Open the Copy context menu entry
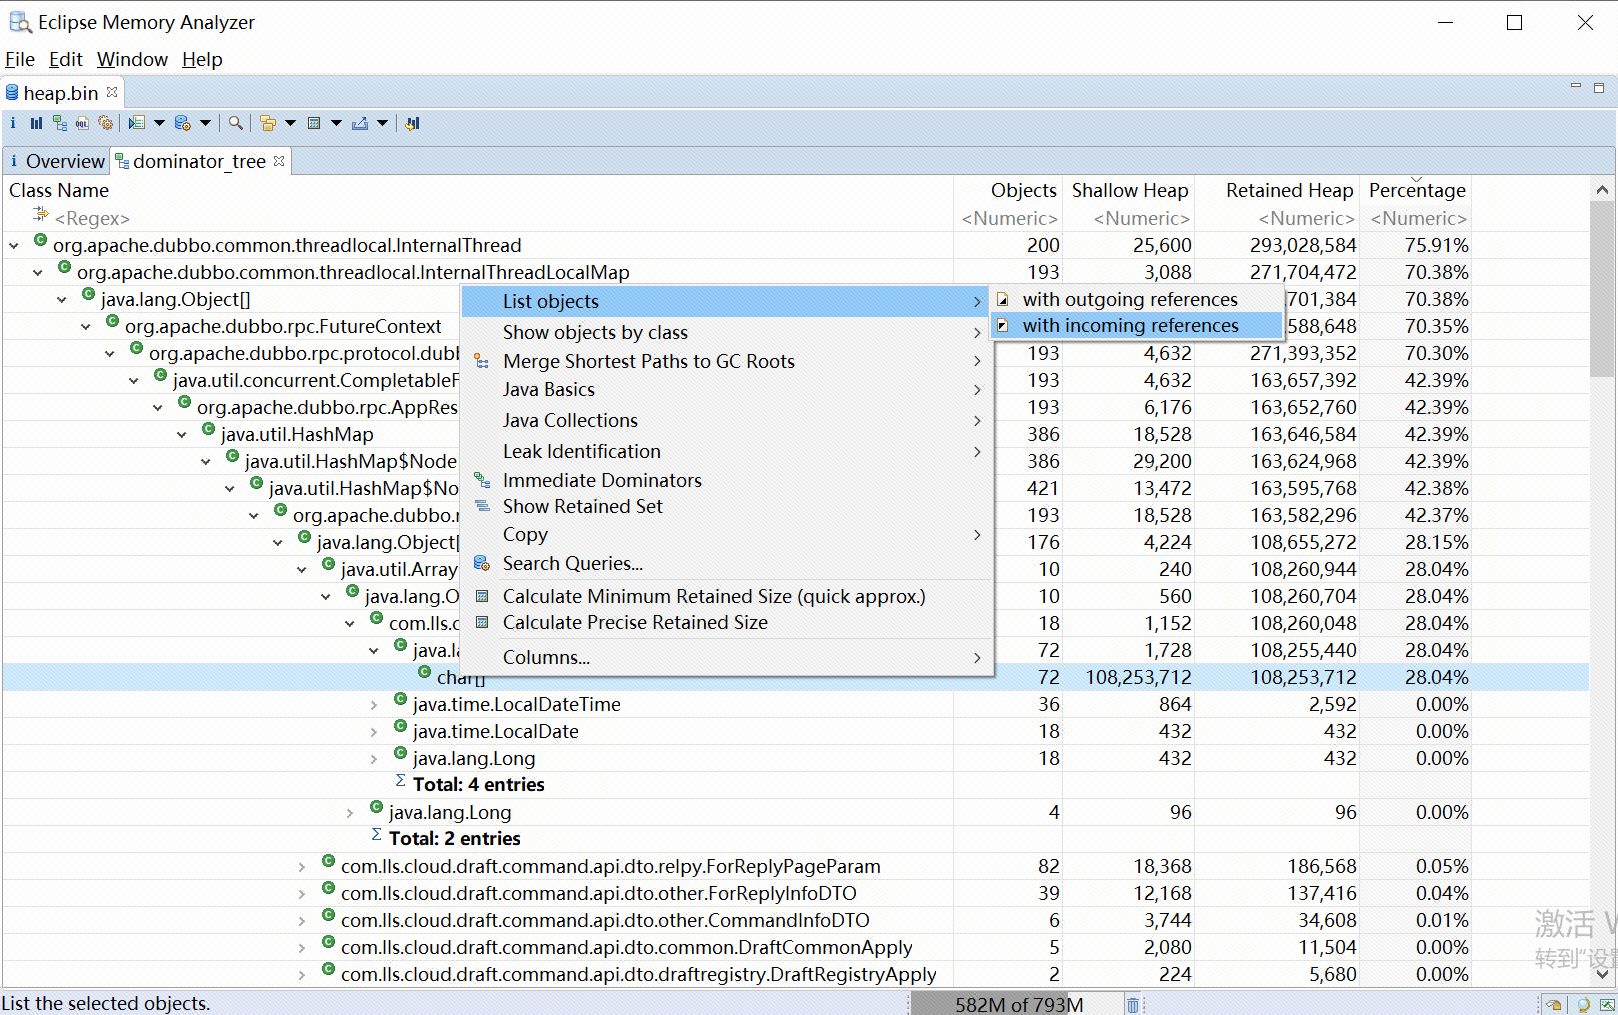 (727, 534)
